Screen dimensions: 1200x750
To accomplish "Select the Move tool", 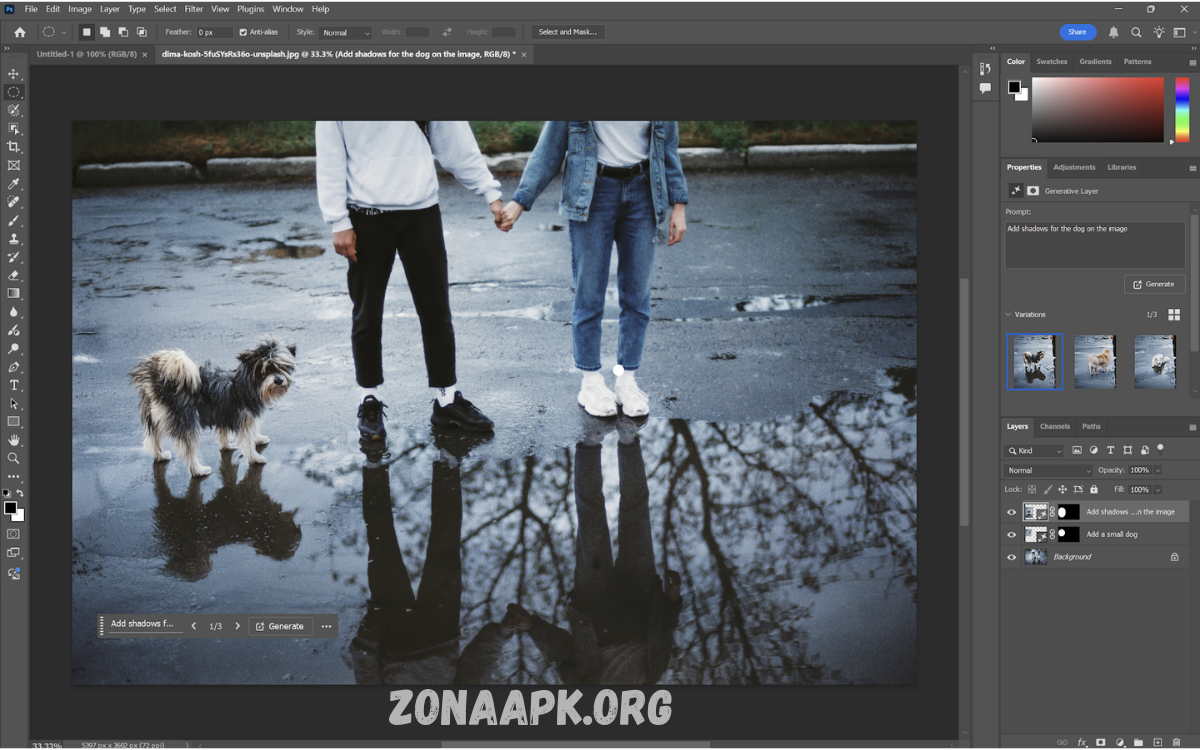I will (x=14, y=74).
